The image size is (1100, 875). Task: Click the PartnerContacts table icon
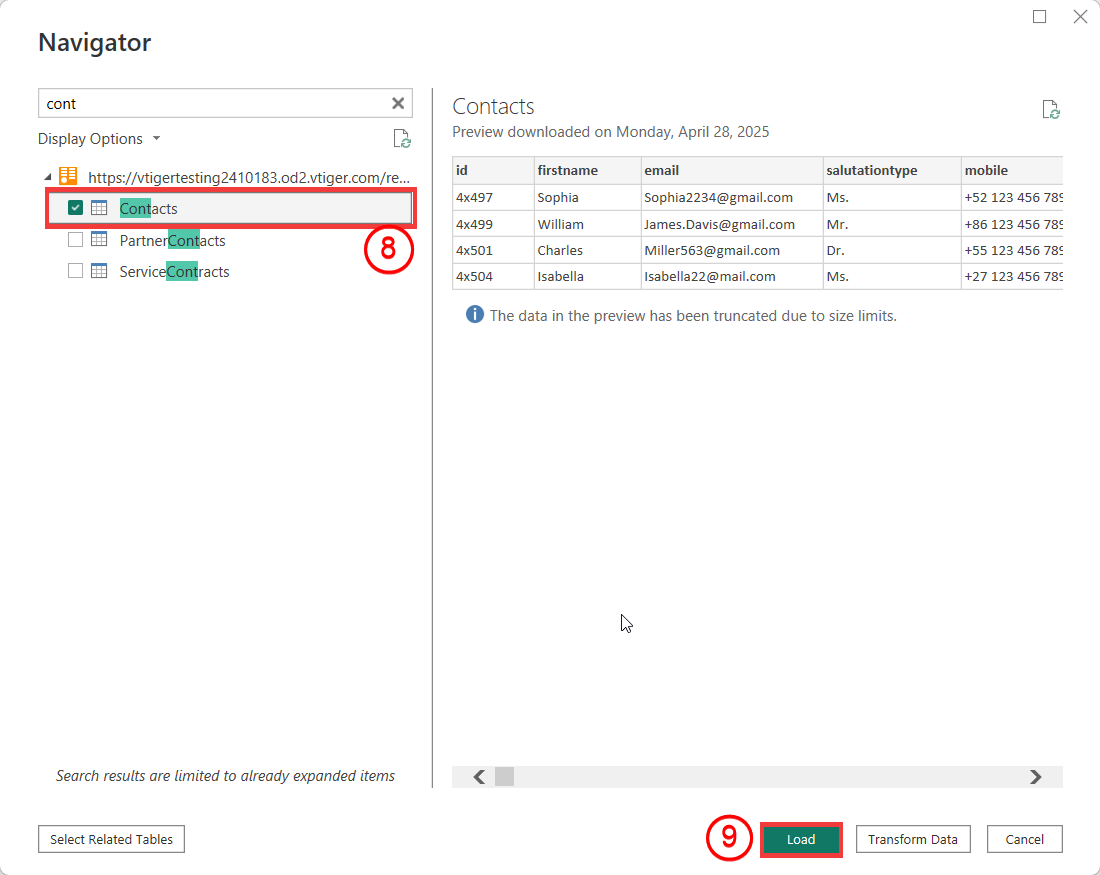99,240
